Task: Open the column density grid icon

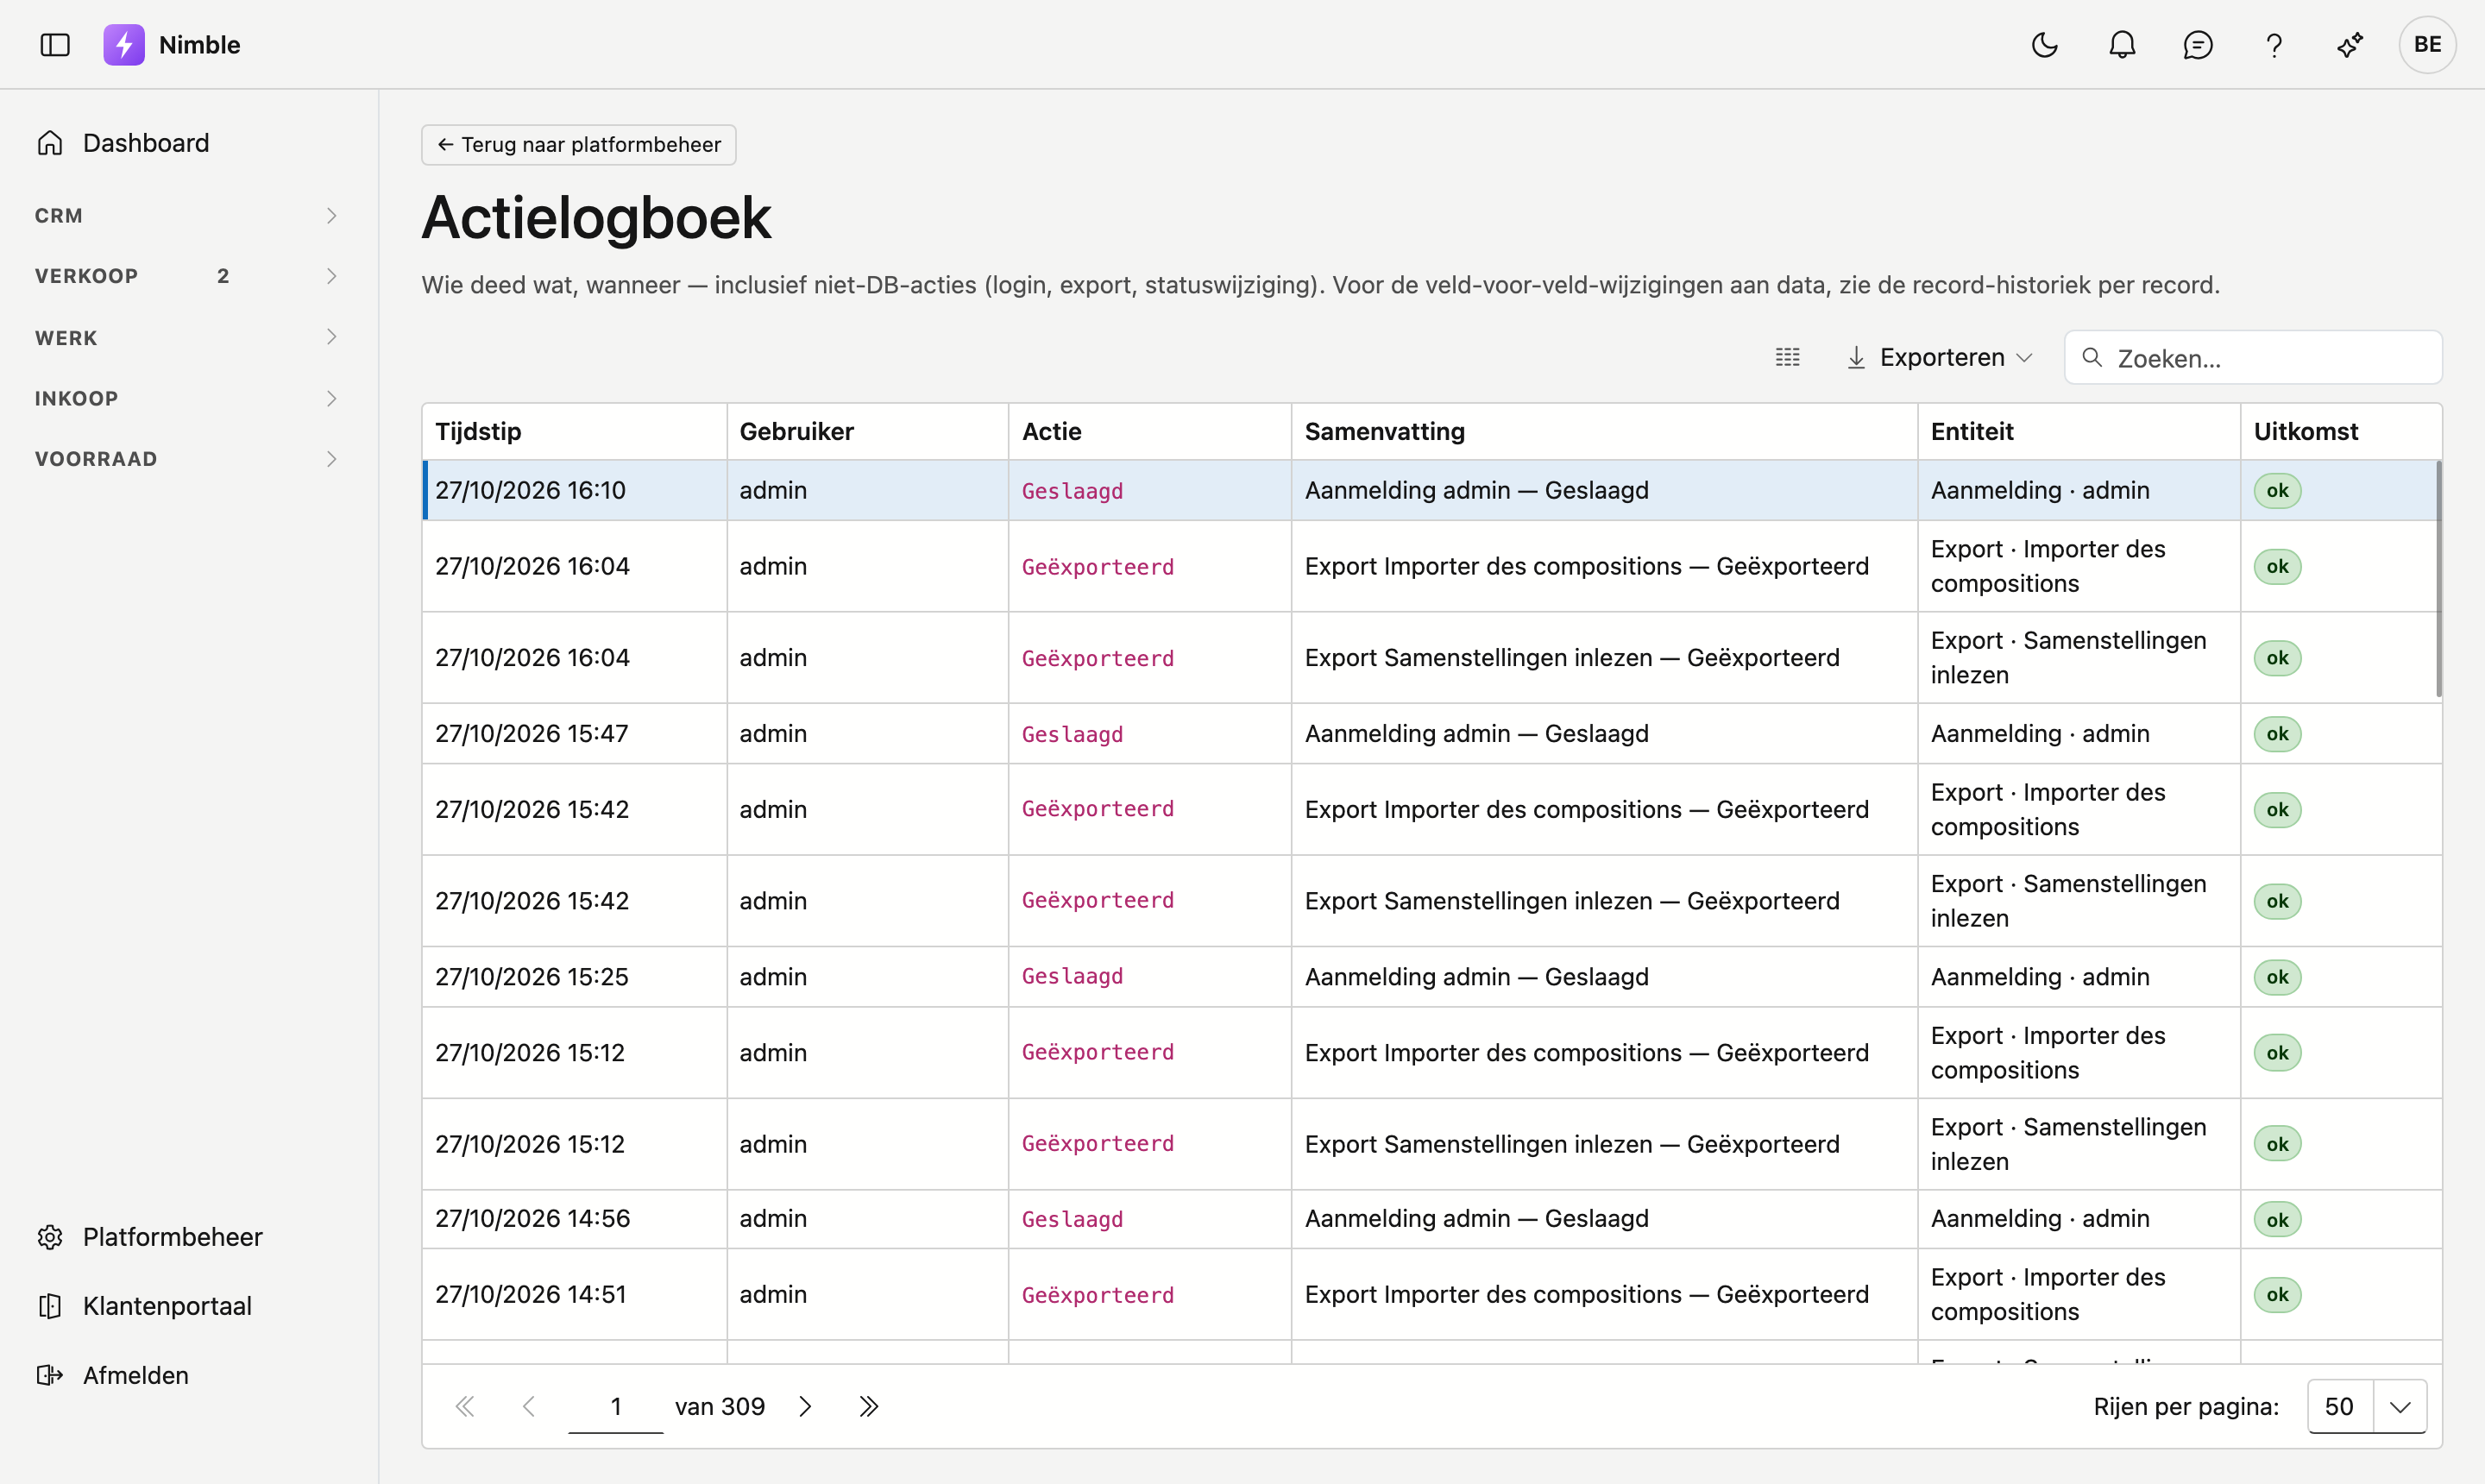Action: [x=1787, y=357]
